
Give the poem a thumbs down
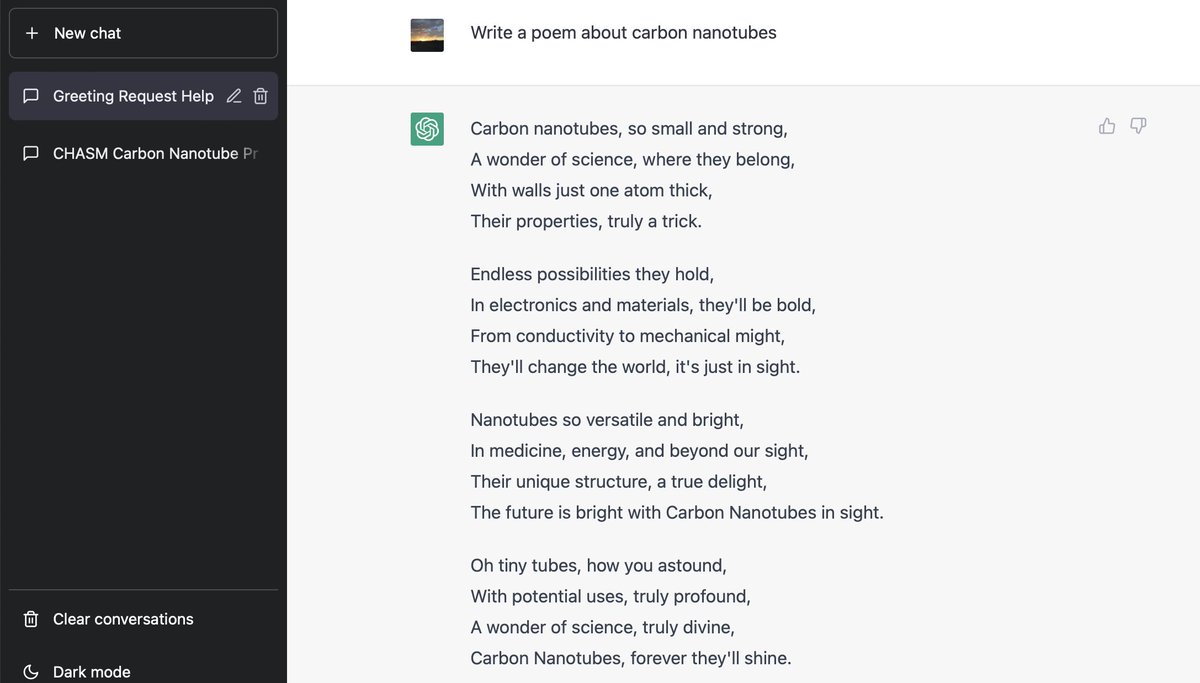pyautogui.click(x=1138, y=126)
